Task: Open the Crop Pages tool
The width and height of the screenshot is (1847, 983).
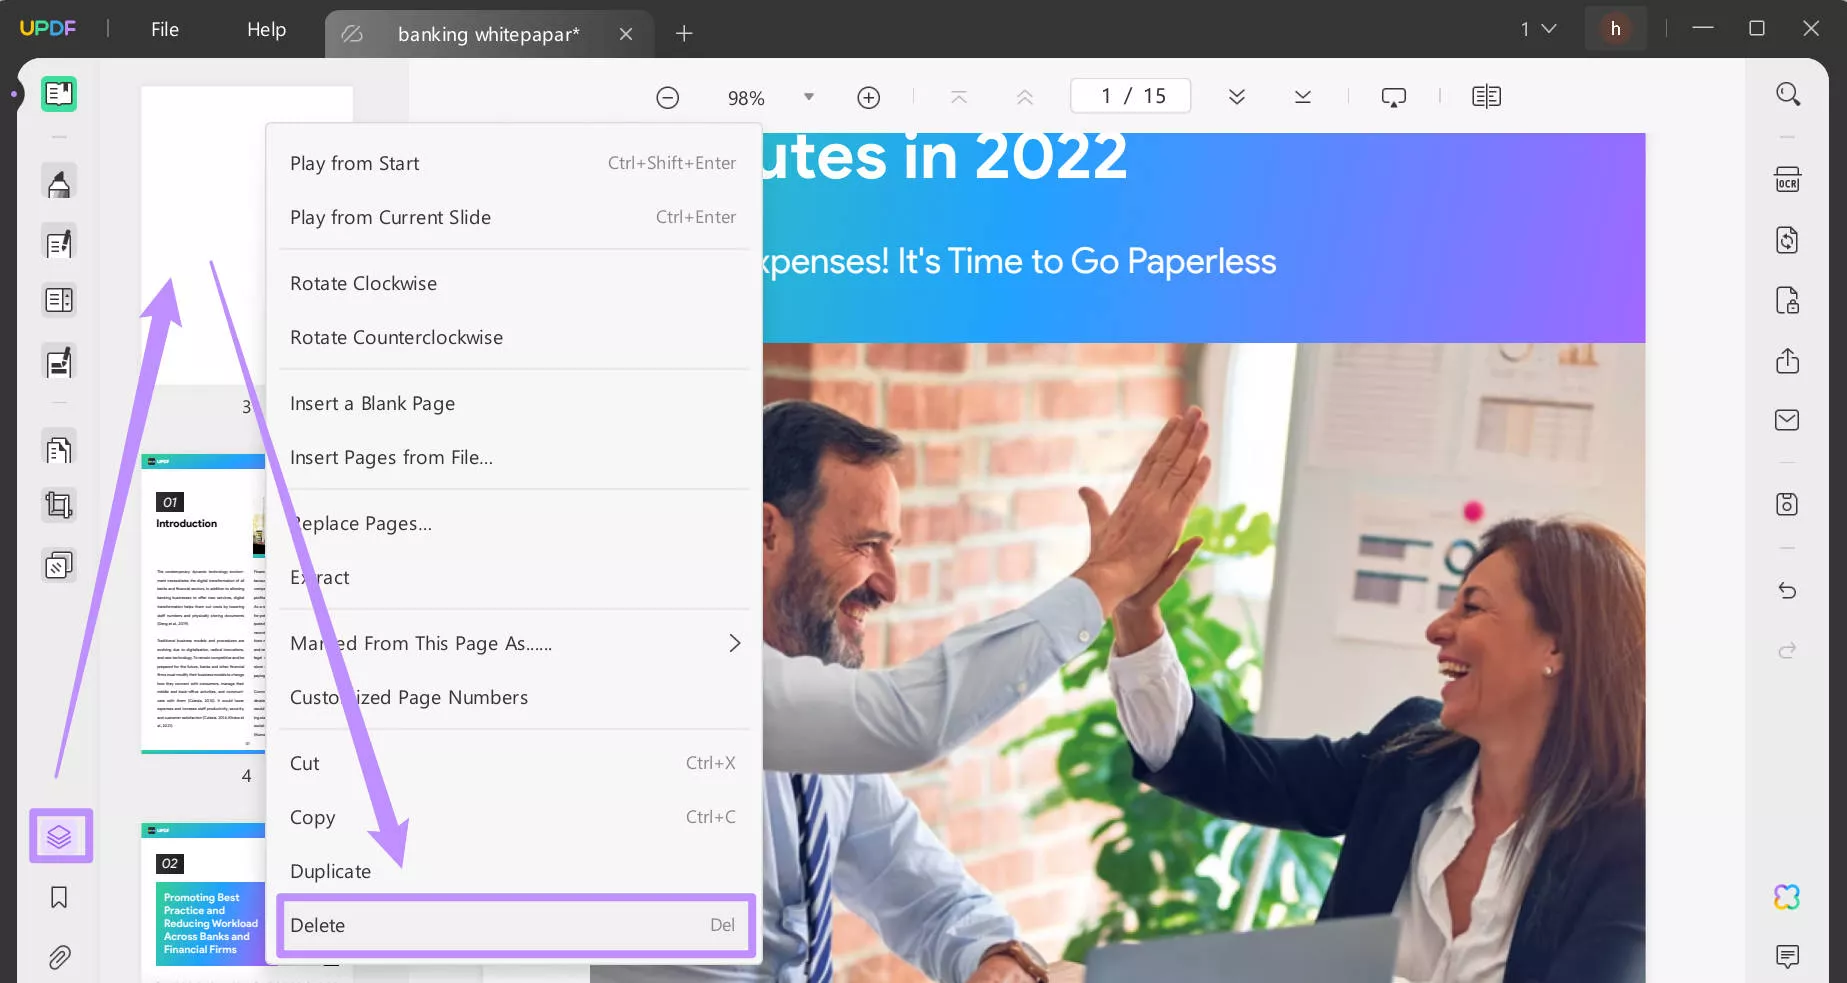Action: point(59,506)
